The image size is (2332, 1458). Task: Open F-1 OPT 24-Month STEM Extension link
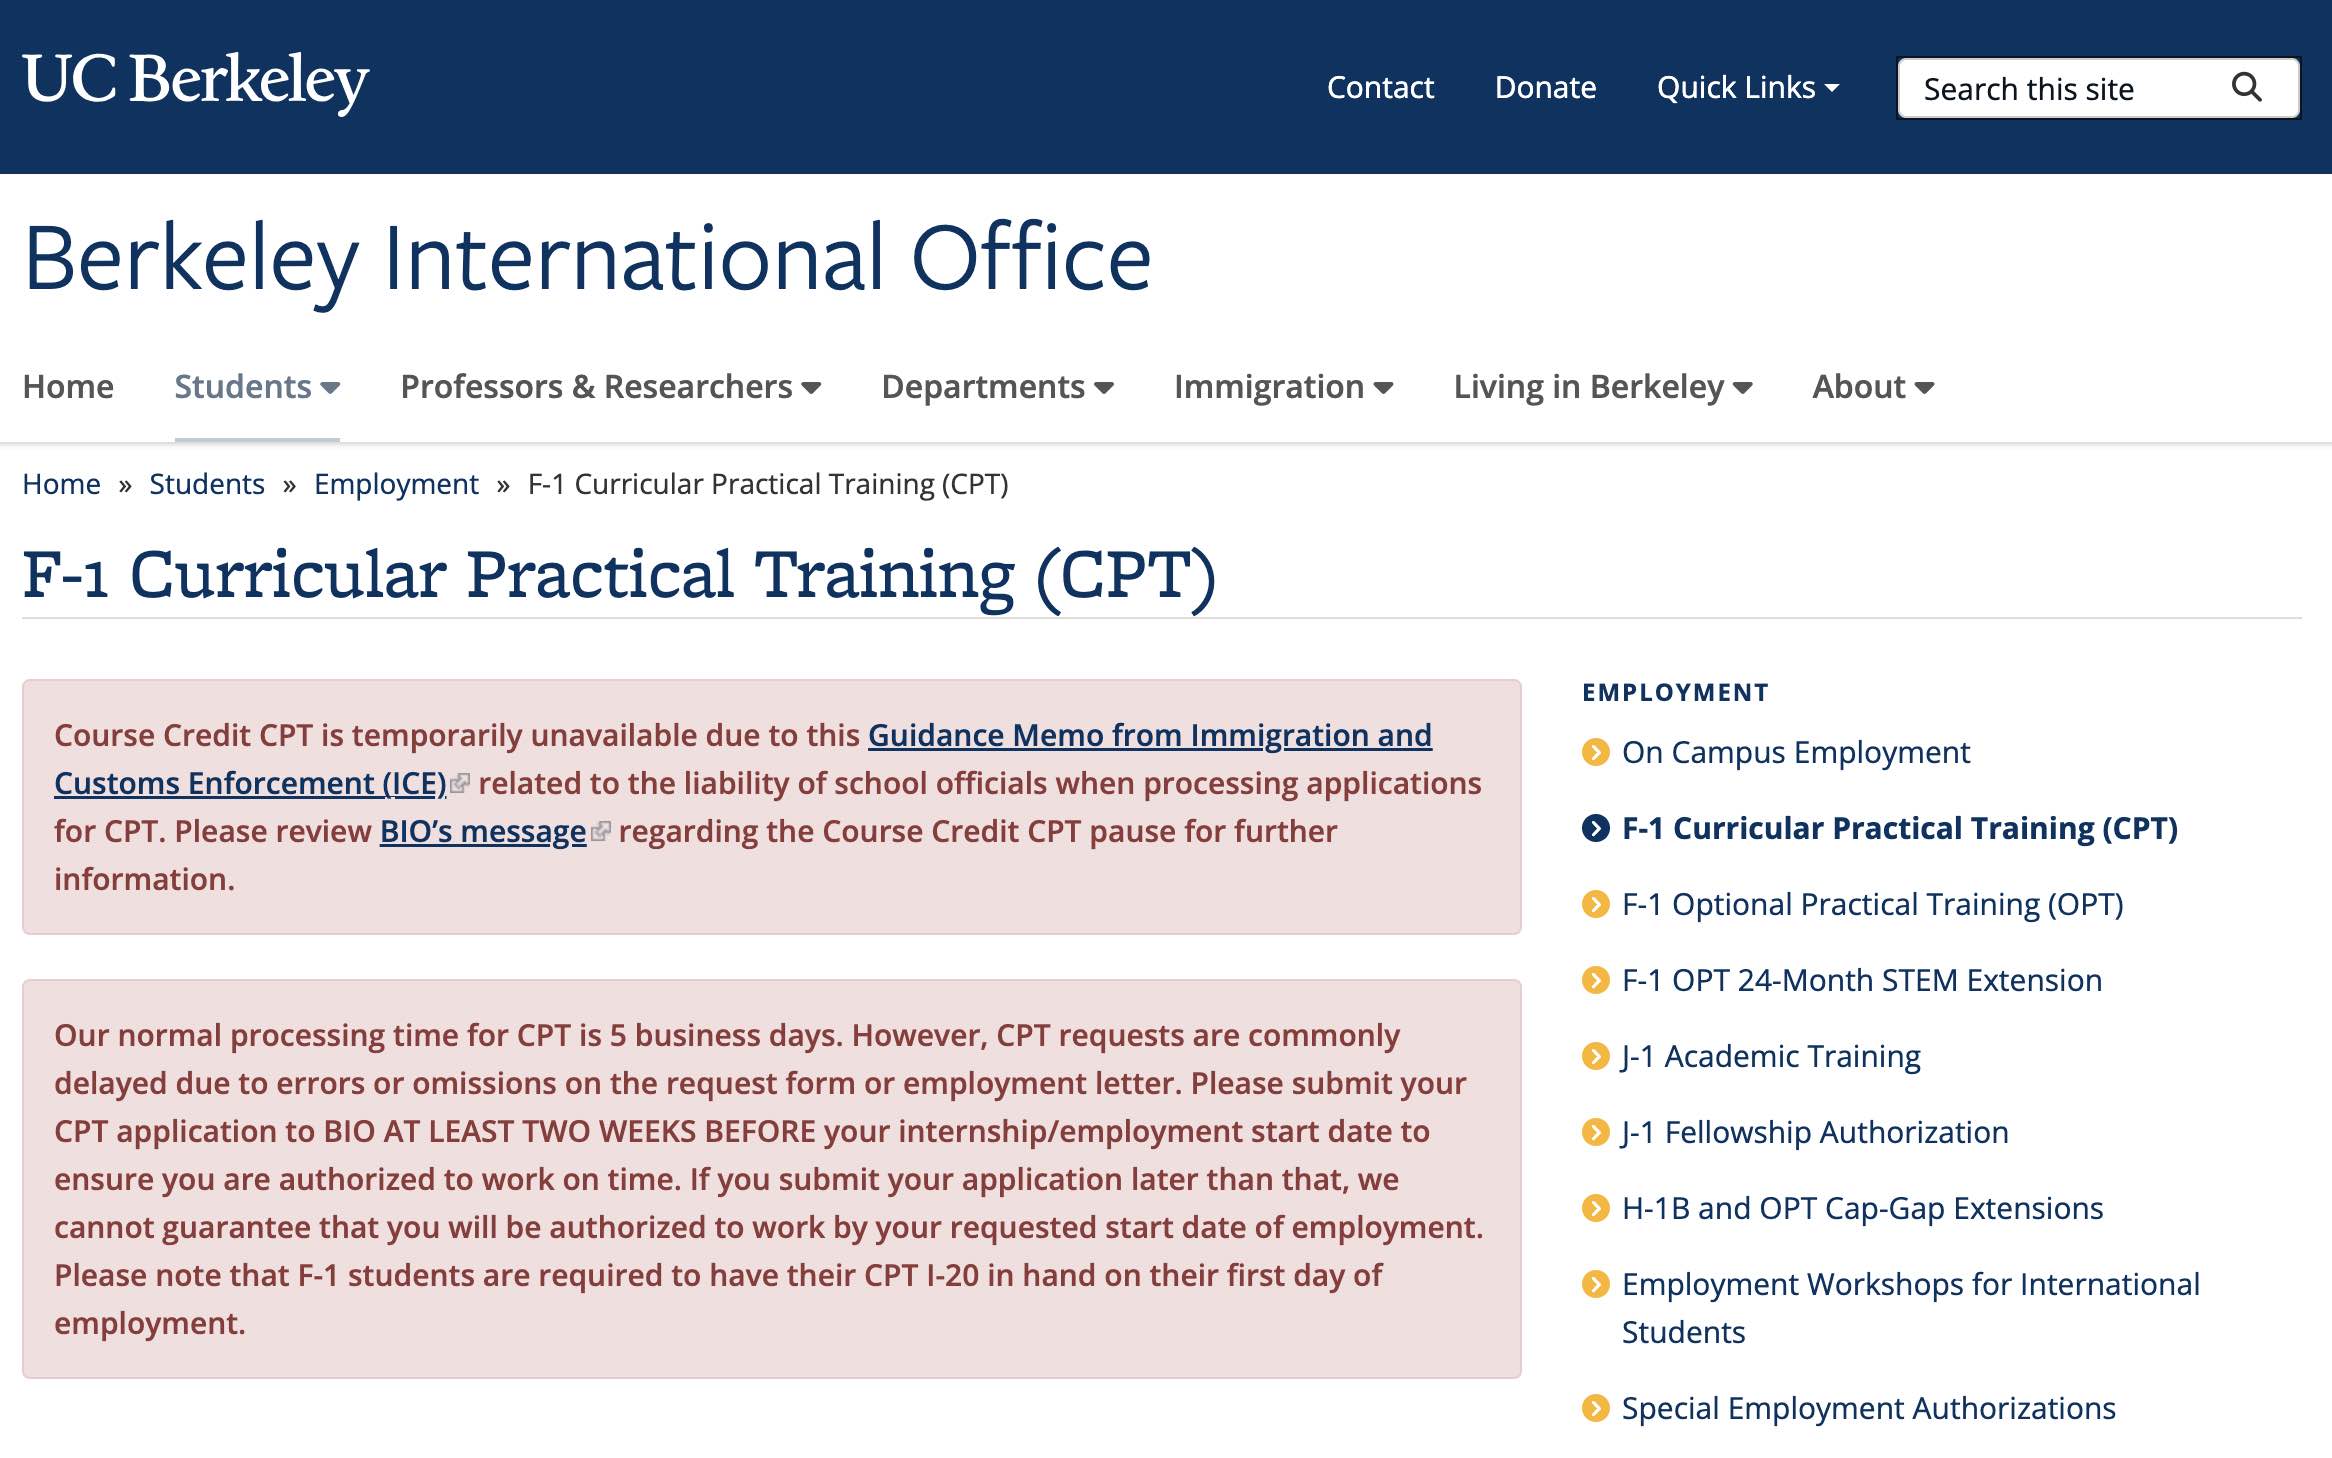coord(1862,980)
